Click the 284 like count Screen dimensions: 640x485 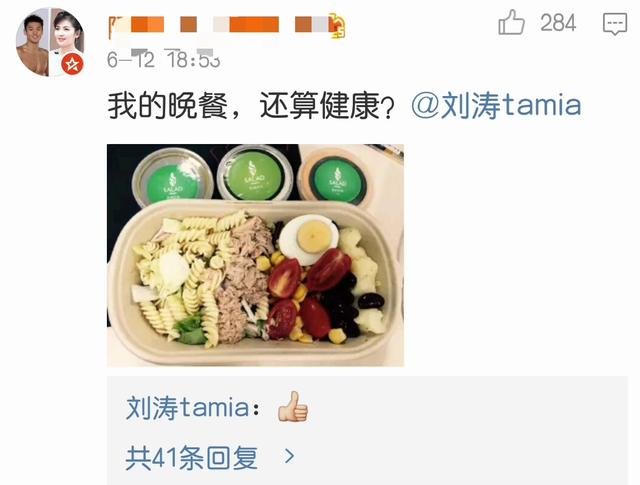tap(558, 23)
